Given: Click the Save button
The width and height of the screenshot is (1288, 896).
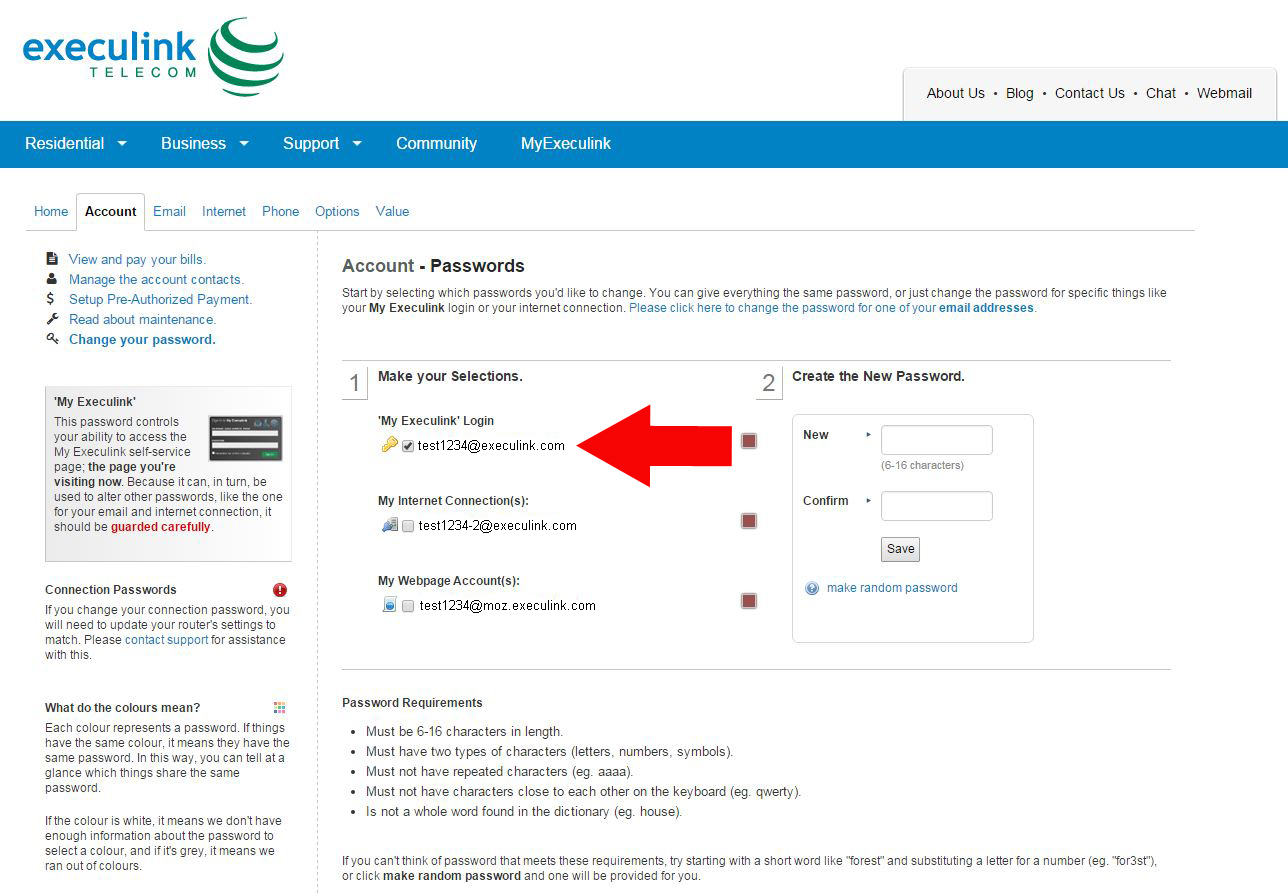Looking at the screenshot, I should tap(900, 549).
